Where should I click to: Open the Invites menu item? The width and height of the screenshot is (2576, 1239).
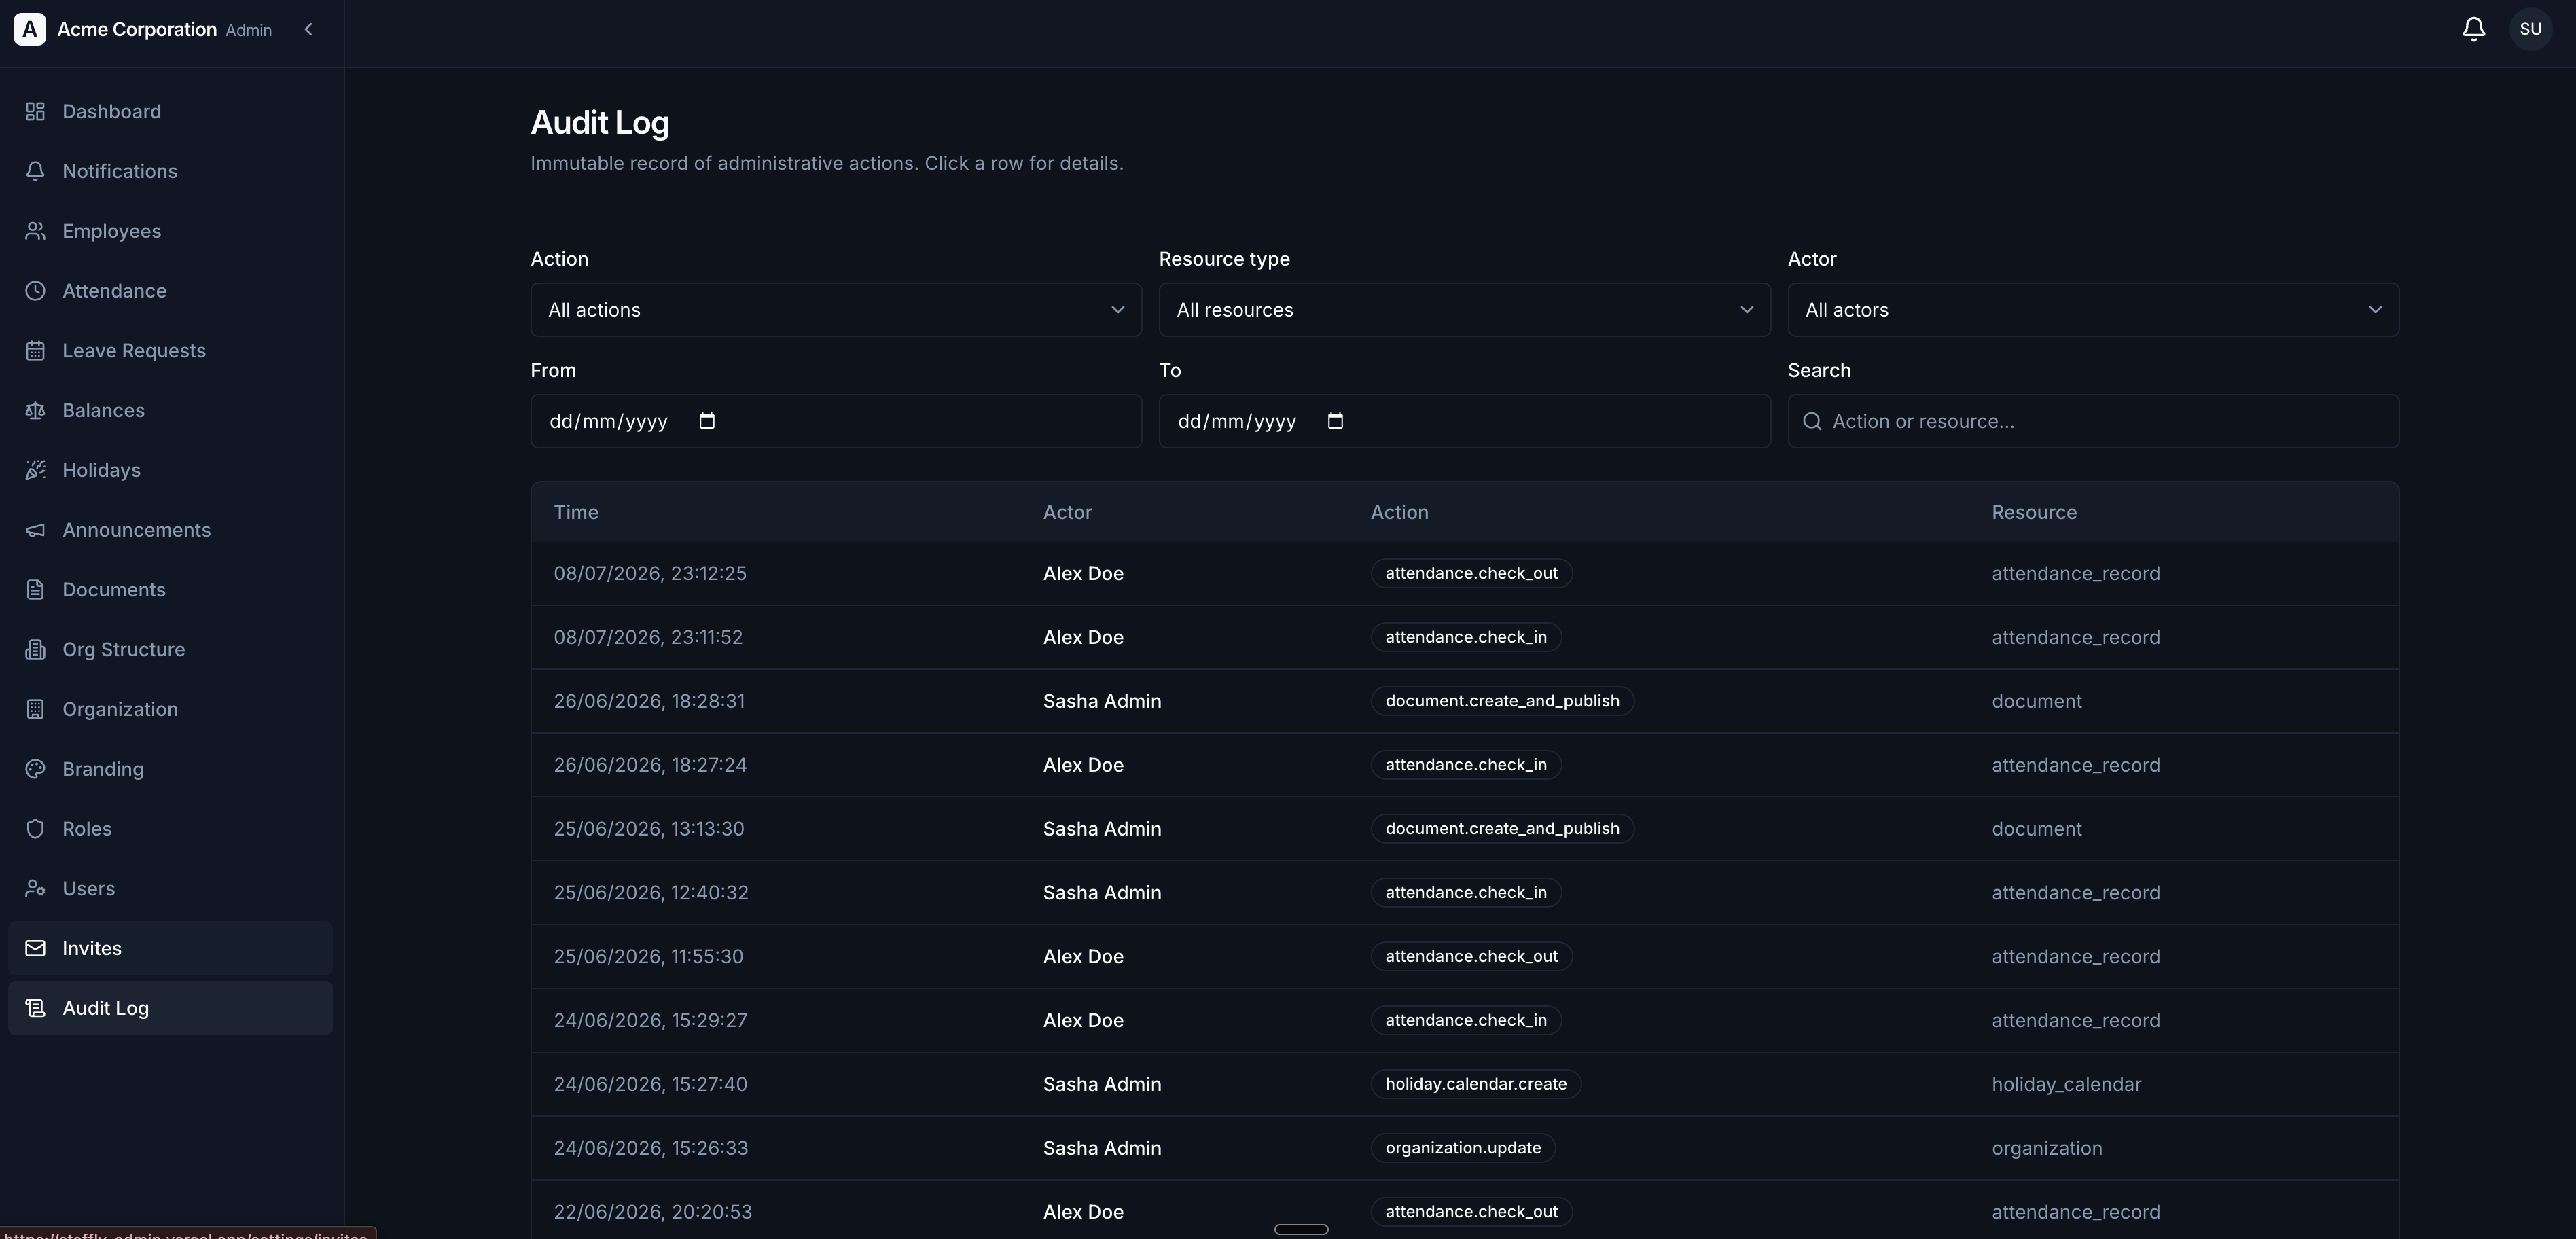pos(170,948)
